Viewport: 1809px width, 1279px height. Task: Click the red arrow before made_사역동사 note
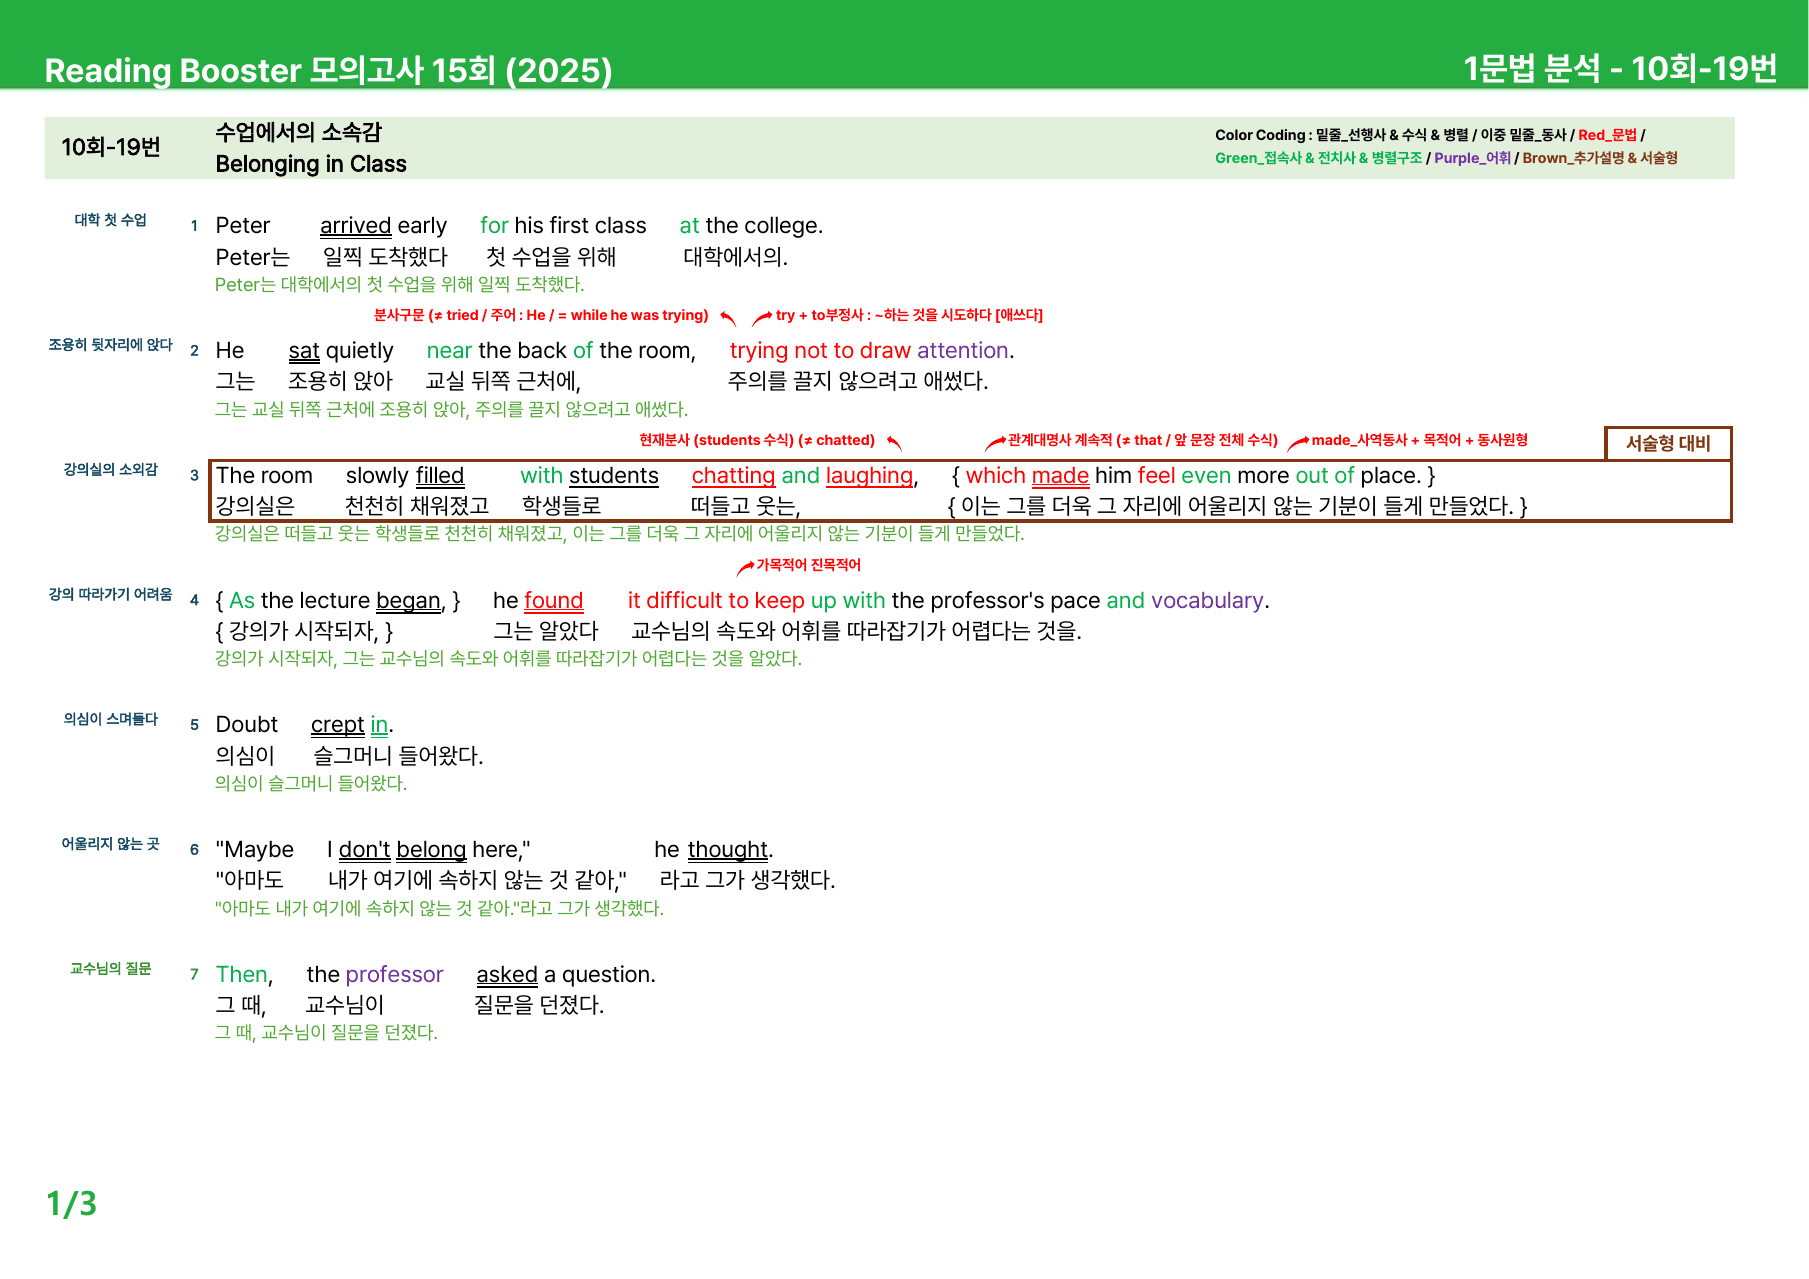pyautogui.click(x=1298, y=443)
